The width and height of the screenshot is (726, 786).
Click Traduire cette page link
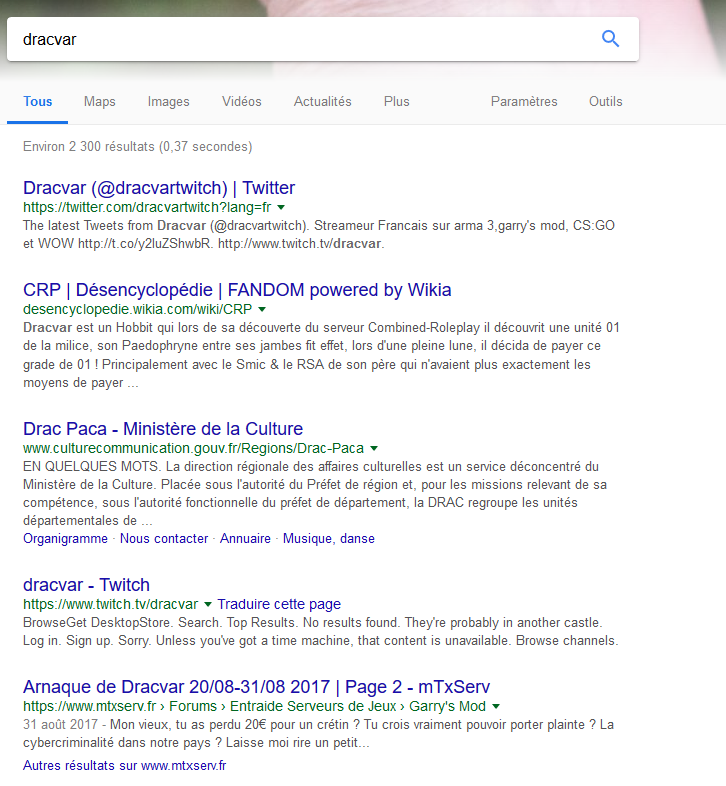coord(279,604)
